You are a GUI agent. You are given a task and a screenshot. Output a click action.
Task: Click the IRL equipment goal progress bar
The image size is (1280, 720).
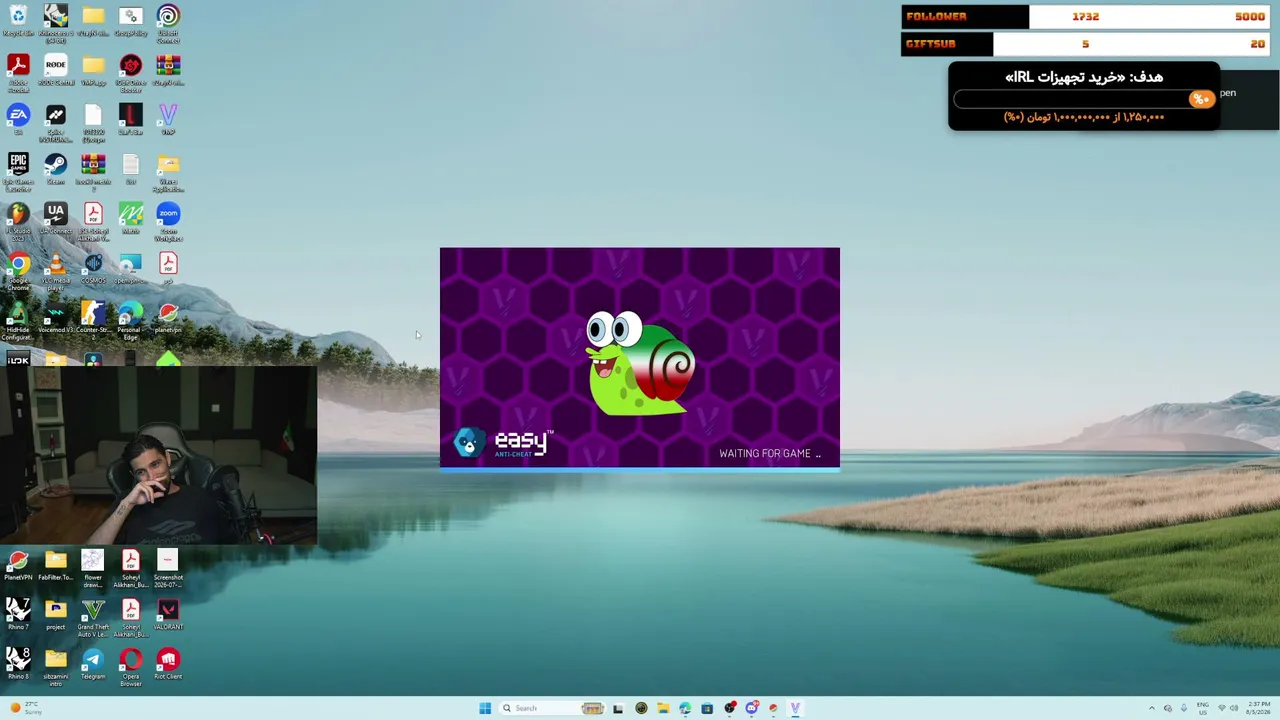click(x=1084, y=99)
